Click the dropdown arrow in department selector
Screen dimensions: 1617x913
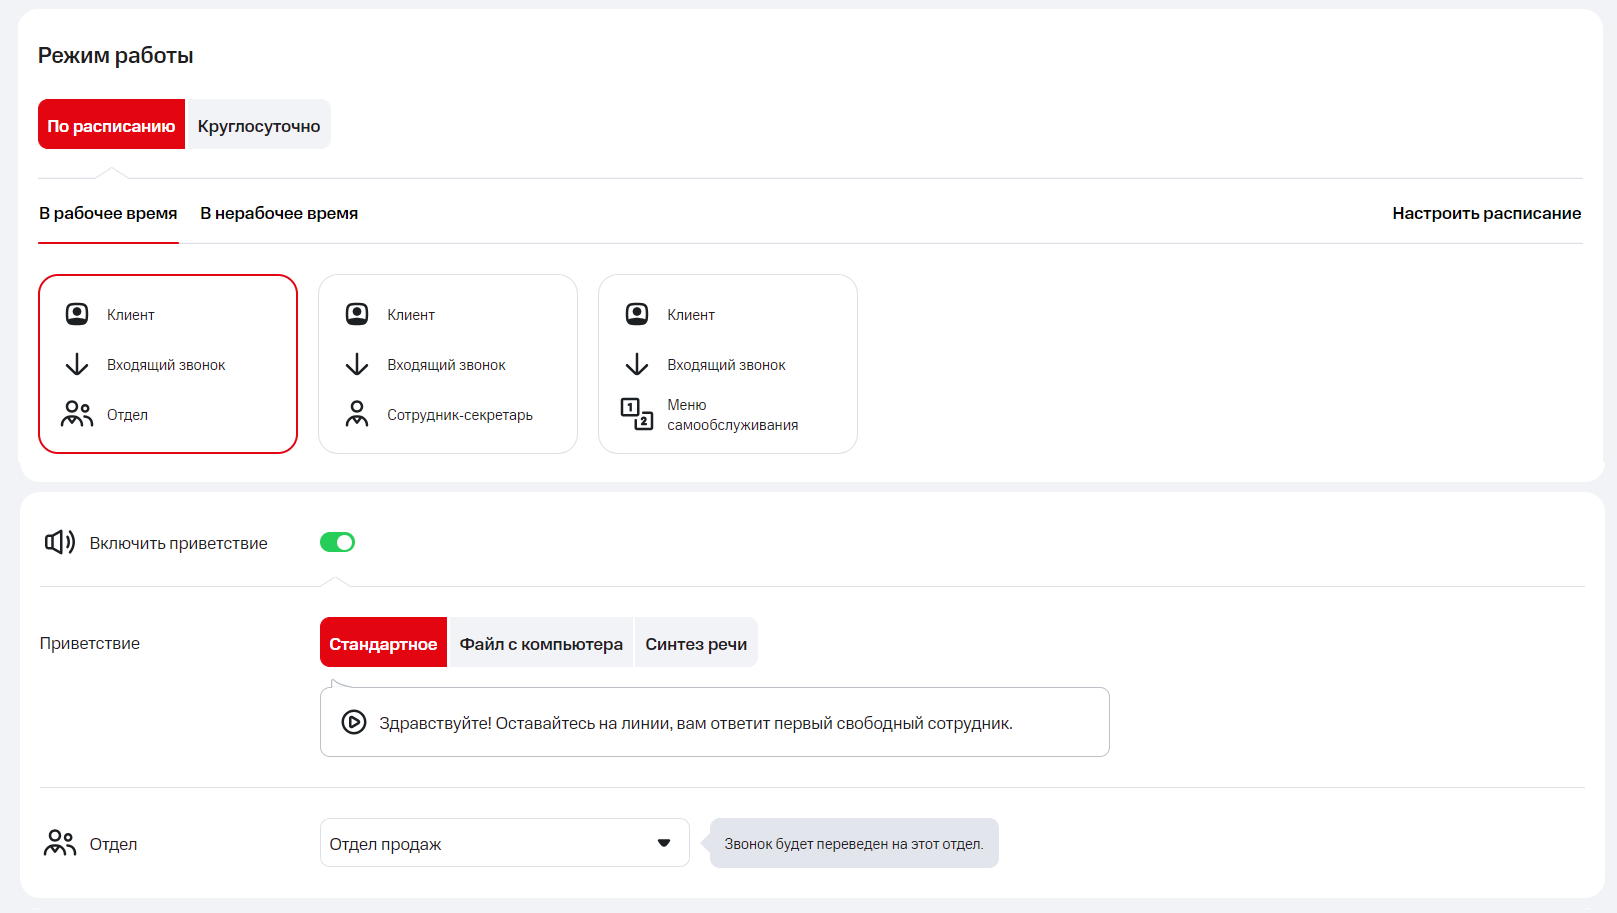pos(664,843)
